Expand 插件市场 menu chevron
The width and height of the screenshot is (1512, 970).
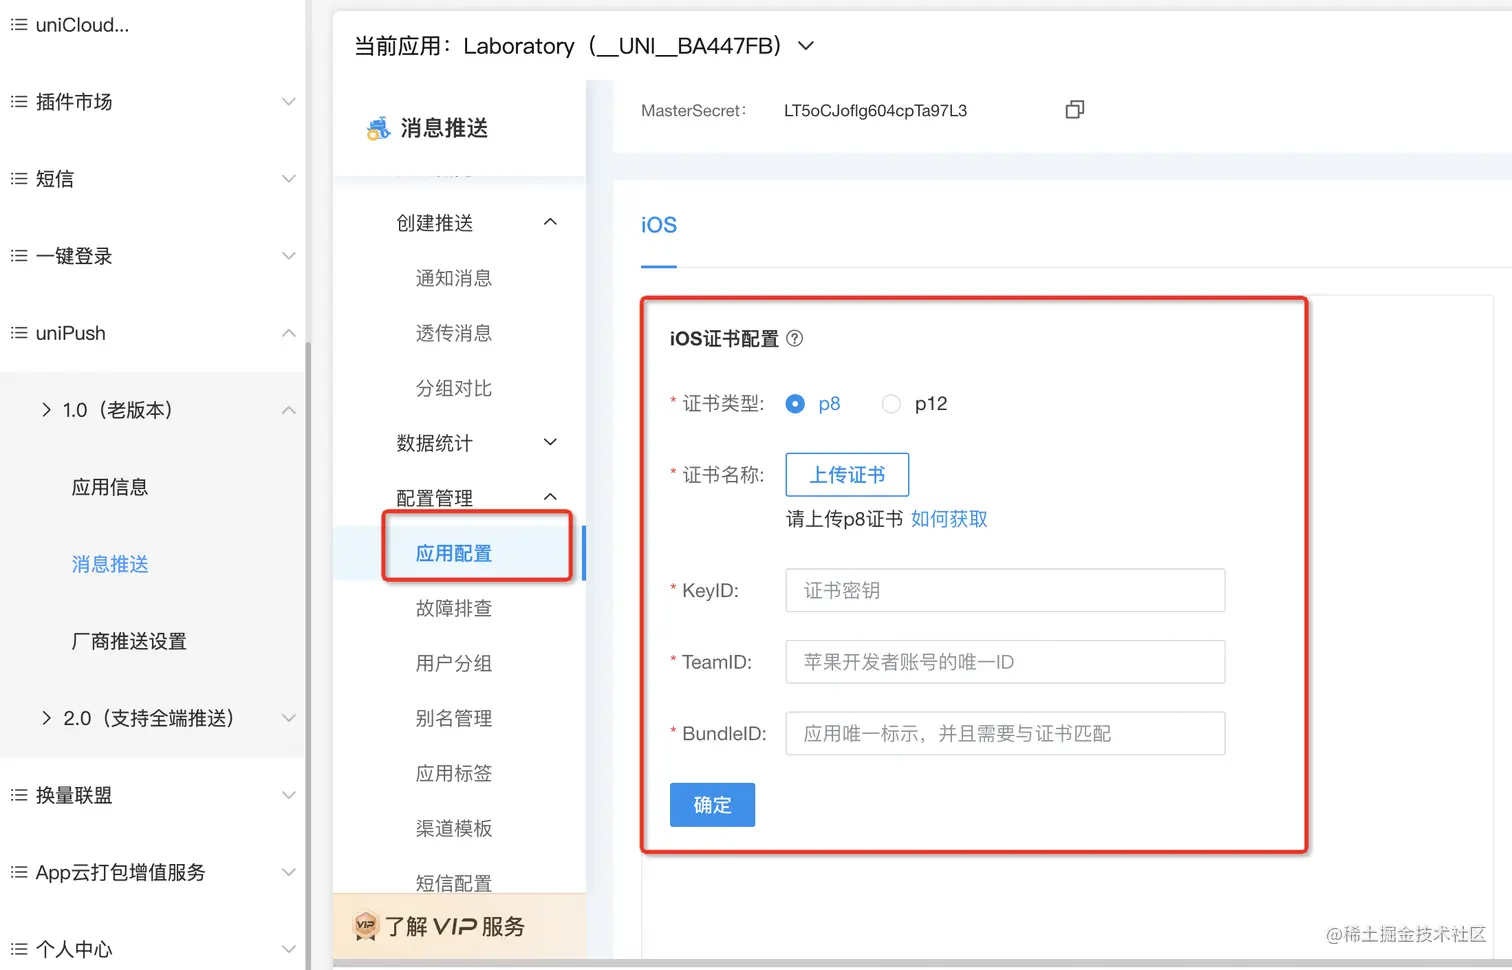pyautogui.click(x=289, y=102)
